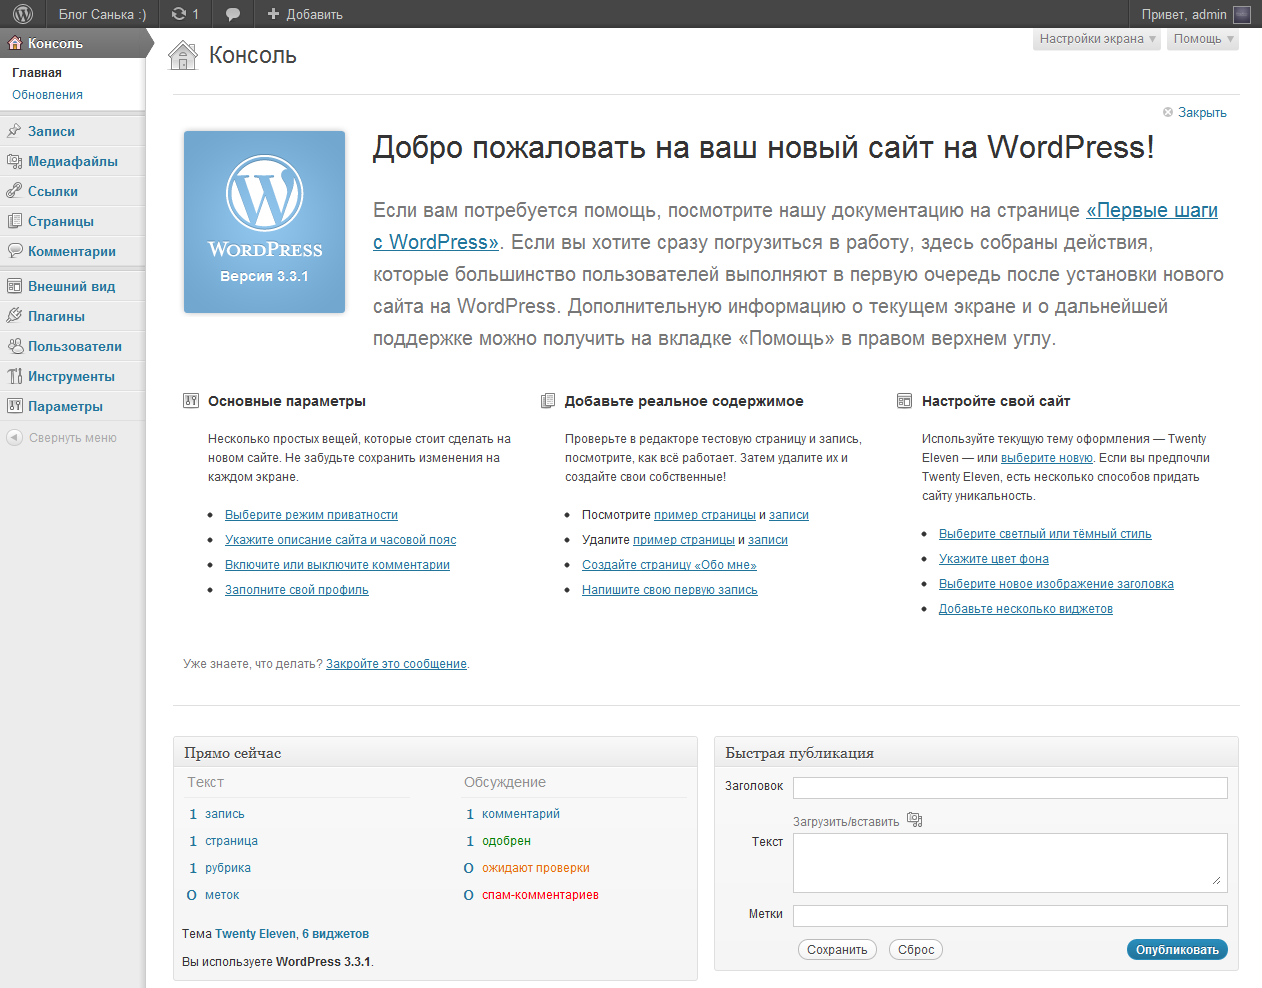Open the Главная submenu item
Viewport: 1262px width, 988px height.
click(x=37, y=73)
